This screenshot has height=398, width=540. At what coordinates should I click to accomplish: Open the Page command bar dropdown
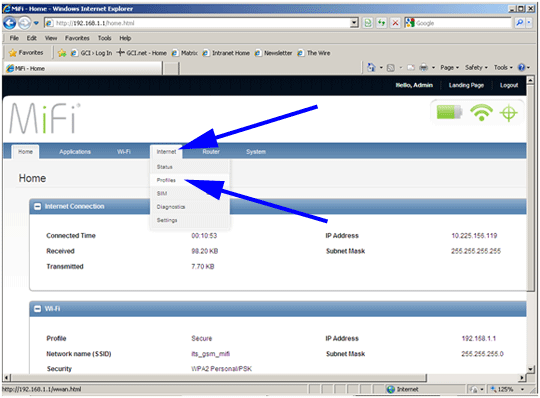[449, 67]
